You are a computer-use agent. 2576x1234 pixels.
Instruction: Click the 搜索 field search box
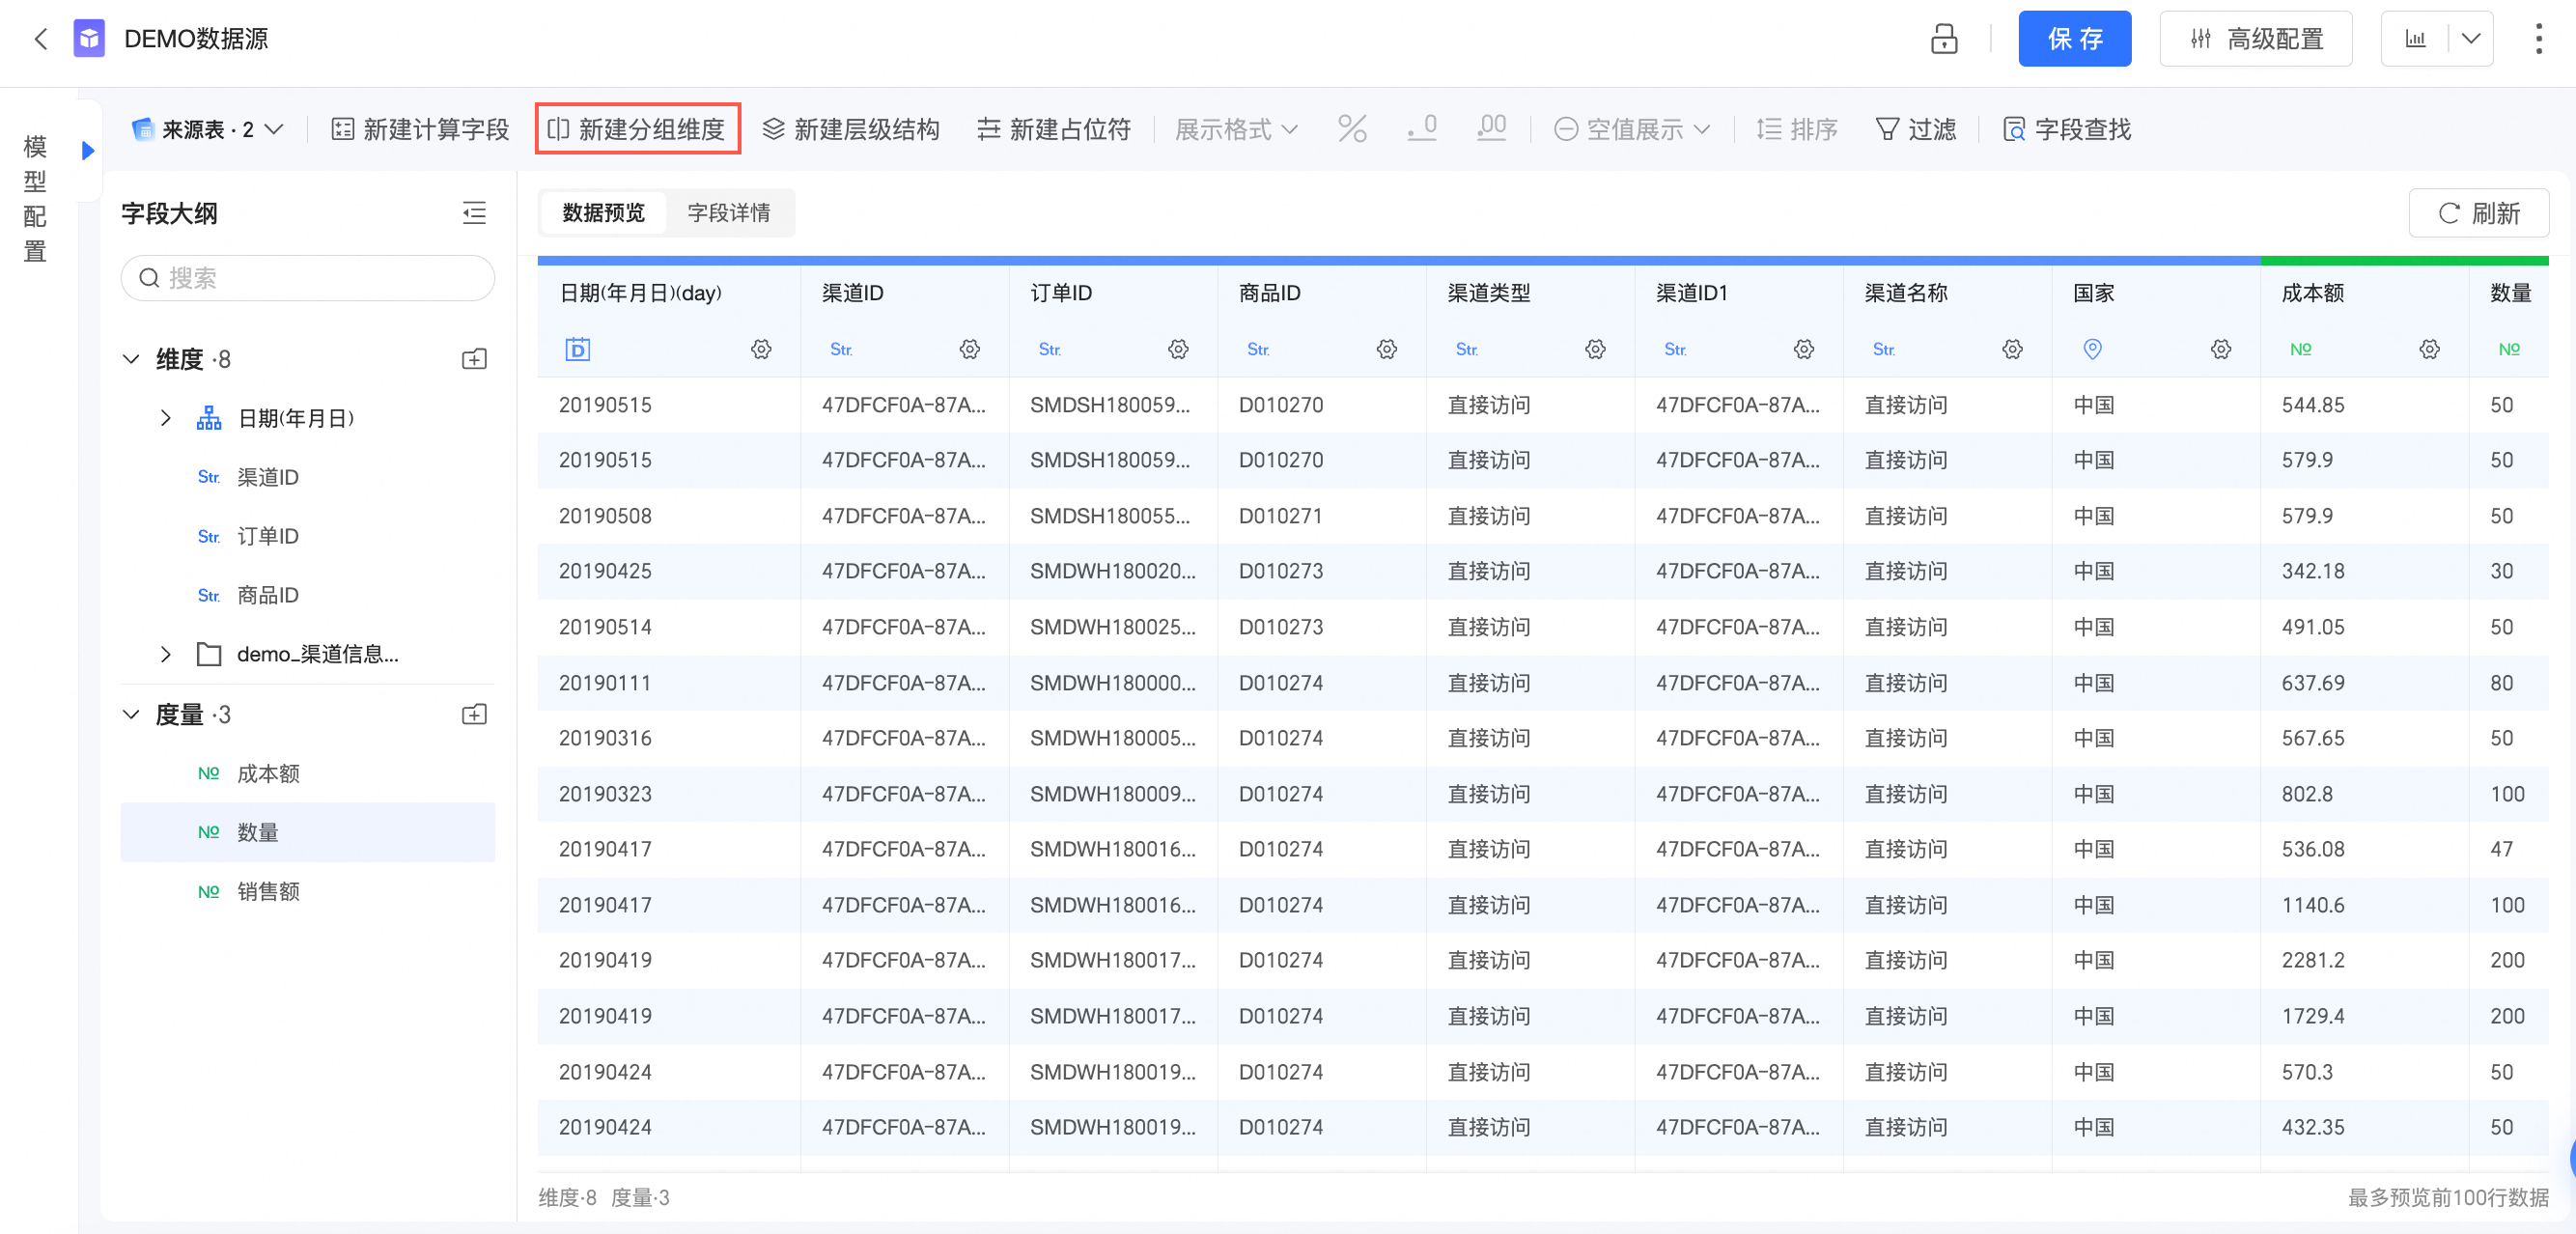[308, 278]
